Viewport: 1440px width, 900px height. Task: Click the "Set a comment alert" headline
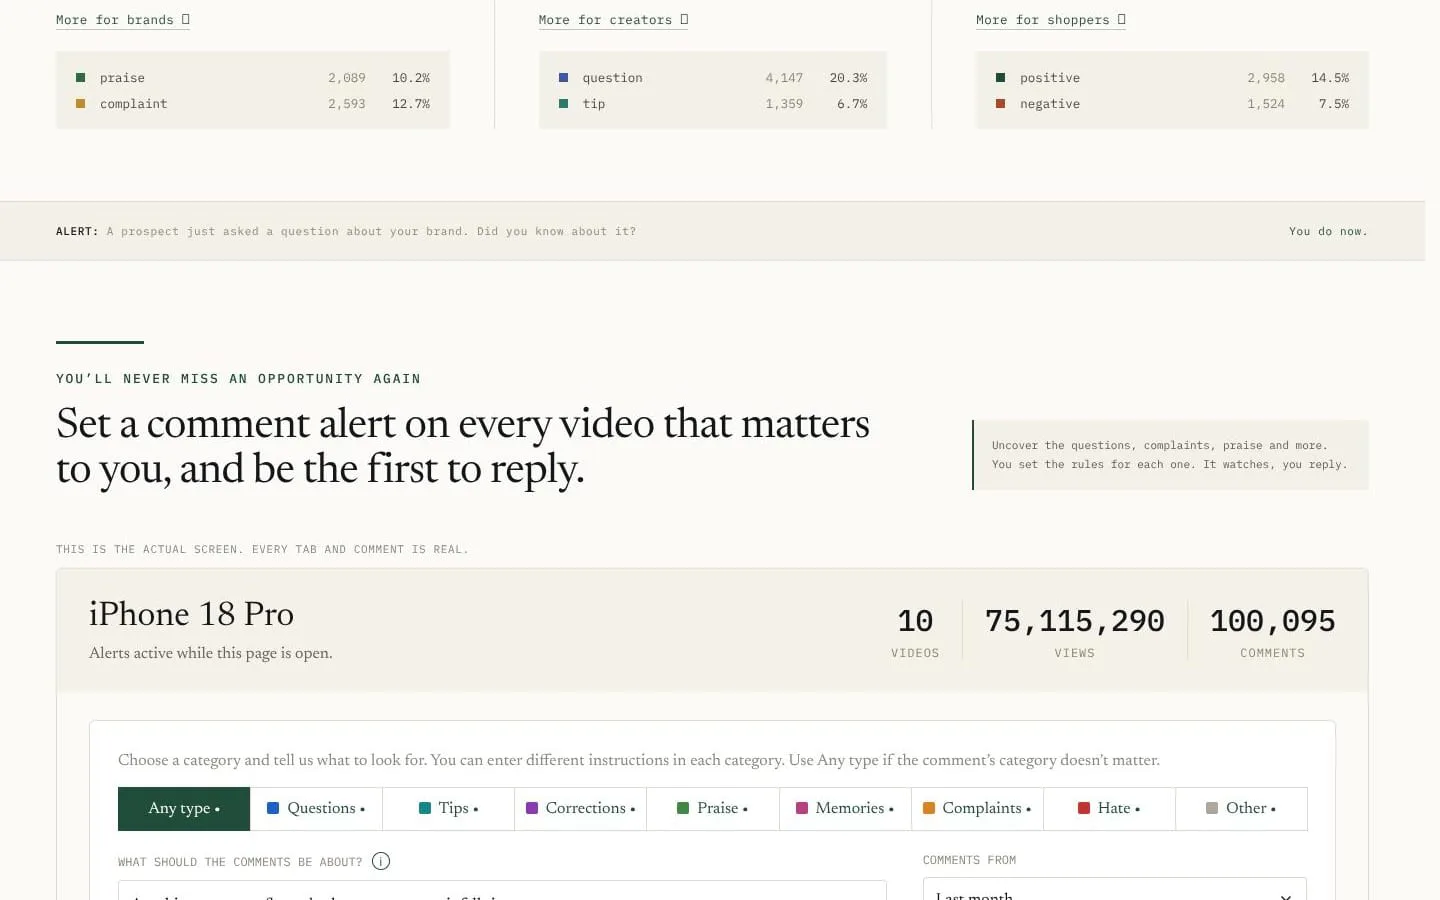click(463, 446)
